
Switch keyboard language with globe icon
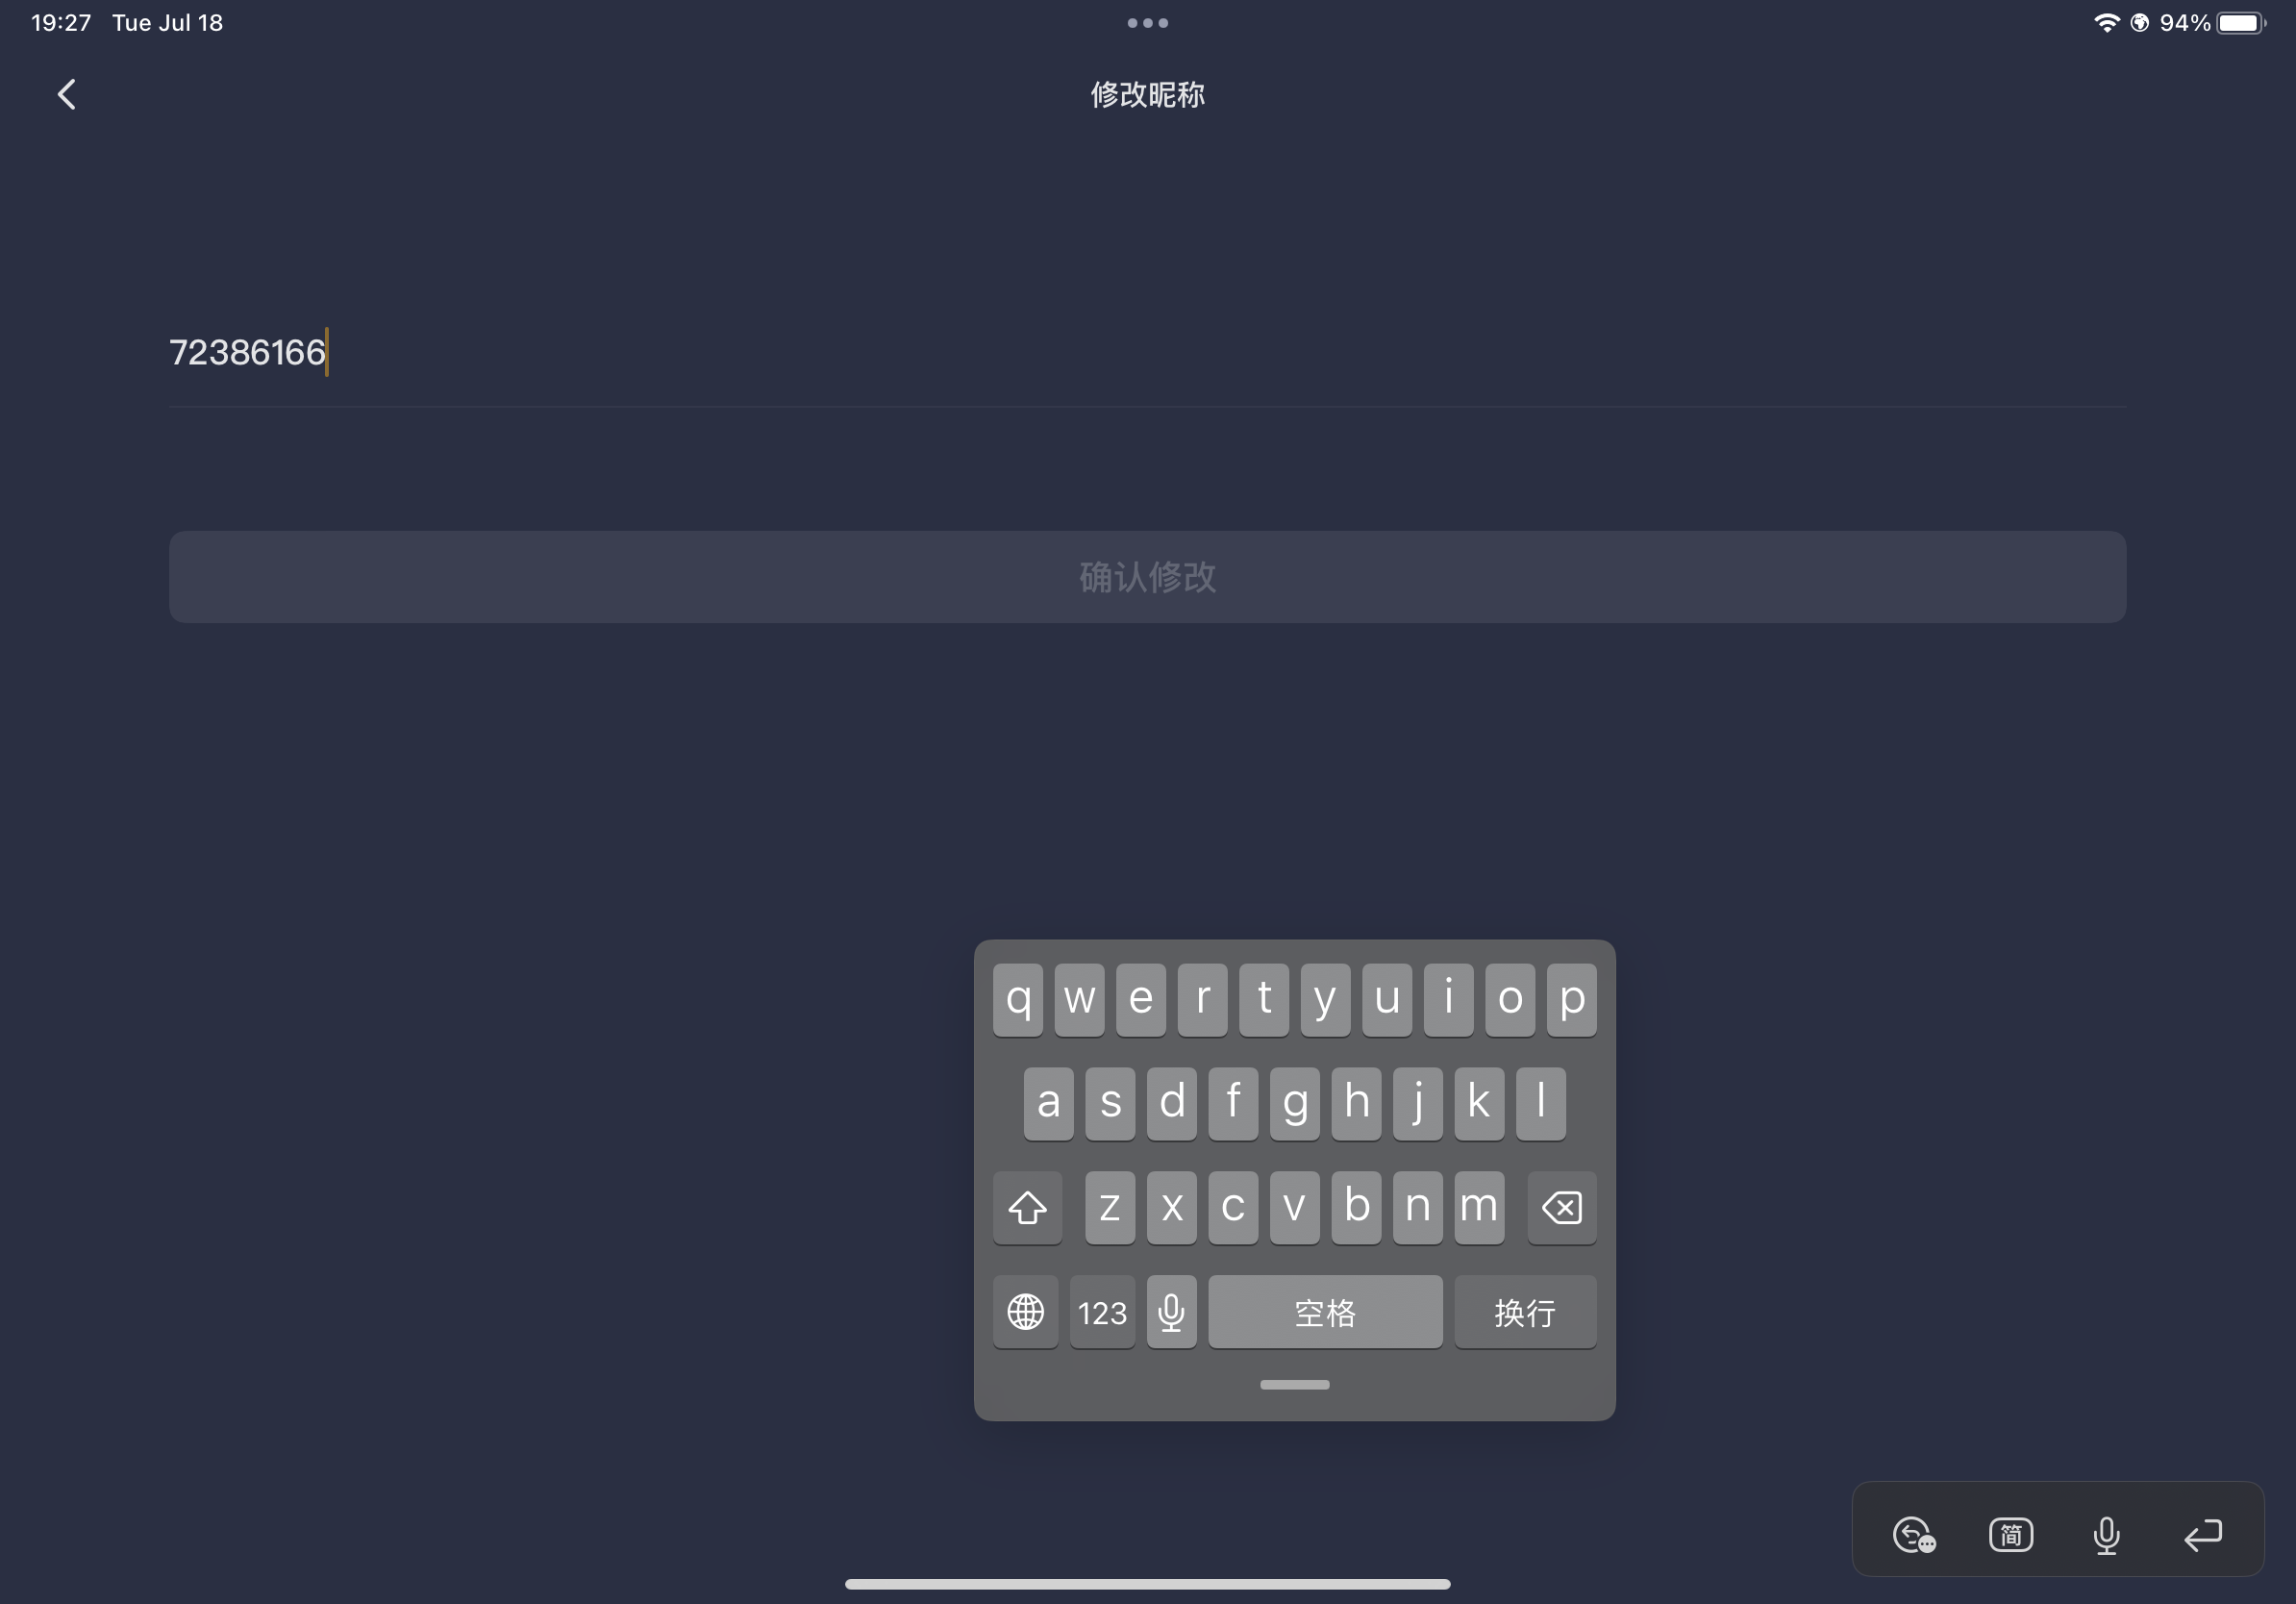click(x=1025, y=1311)
